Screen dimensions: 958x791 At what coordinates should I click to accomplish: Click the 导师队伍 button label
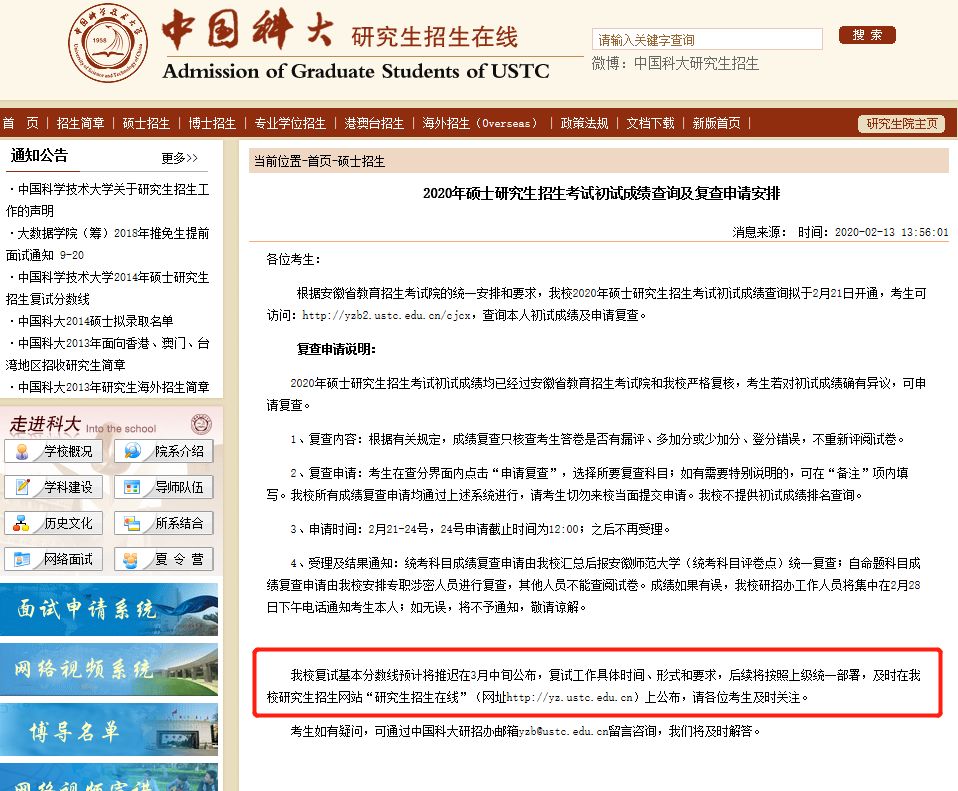[179, 487]
